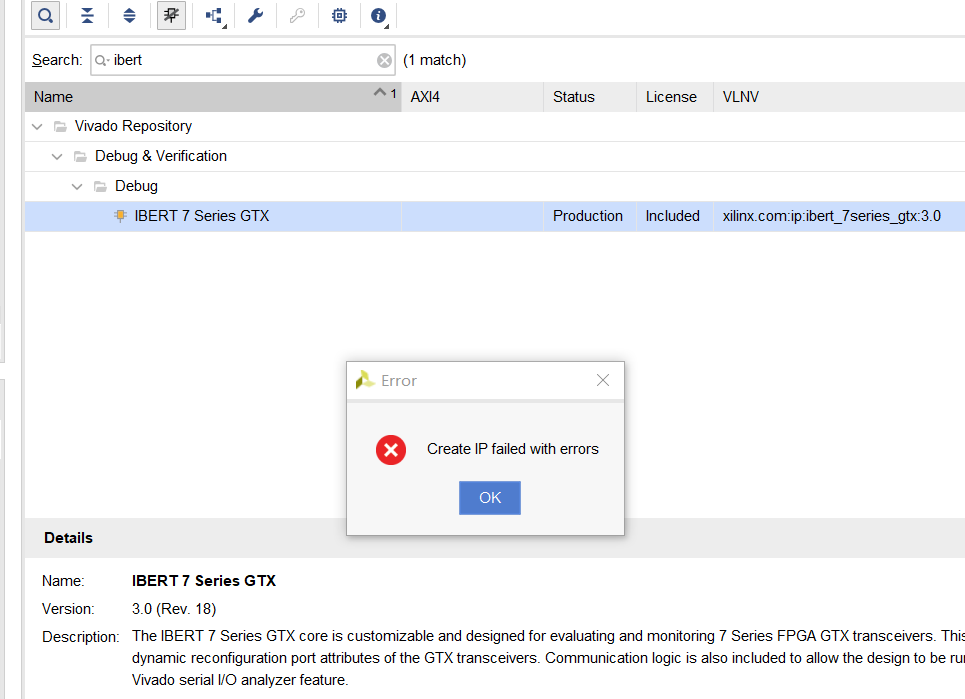Image resolution: width=965 pixels, height=699 pixels.
Task: Click the Production status cell
Action: coord(588,216)
